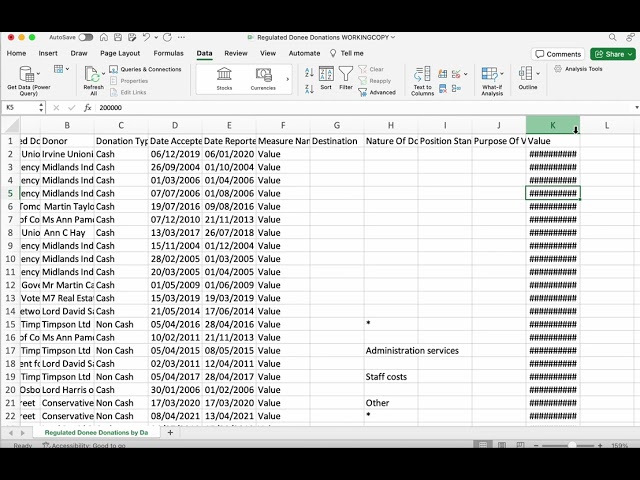The image size is (640, 480).
Task: Select the Stocks data type
Action: pos(224,79)
